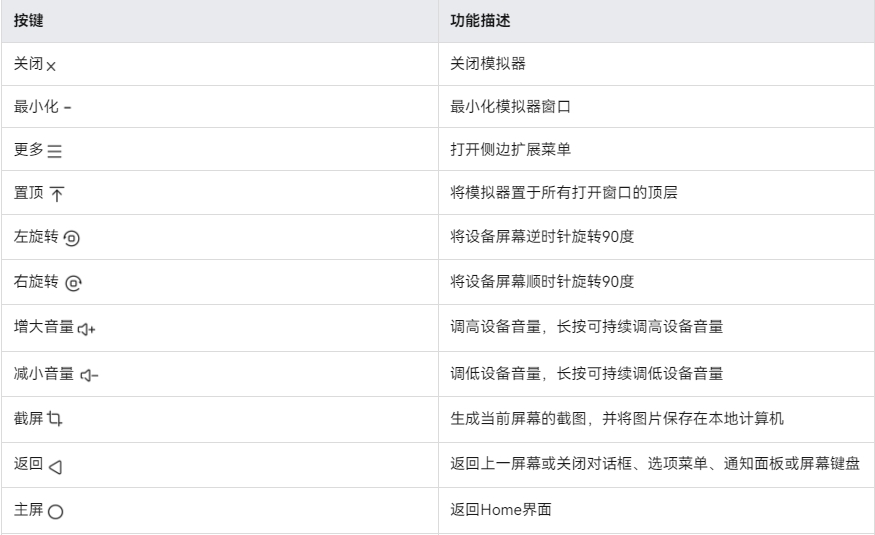The width and height of the screenshot is (875, 535).
Task: Click the 关闭模拟器 description text
Action: coord(488,64)
